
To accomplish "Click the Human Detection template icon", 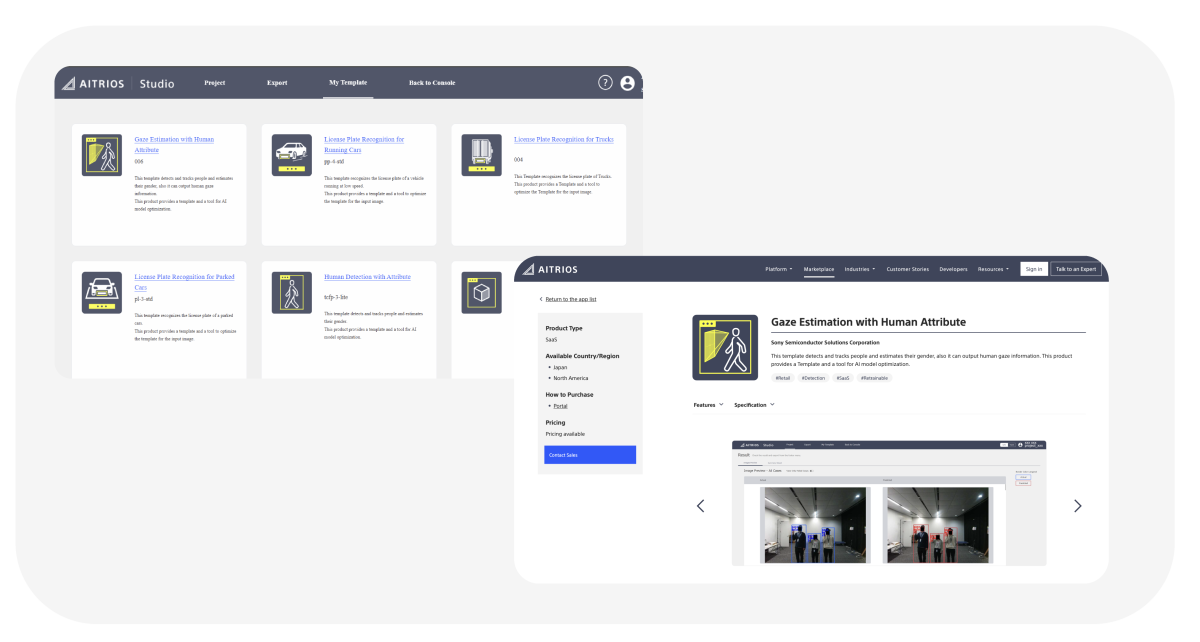I will [291, 292].
